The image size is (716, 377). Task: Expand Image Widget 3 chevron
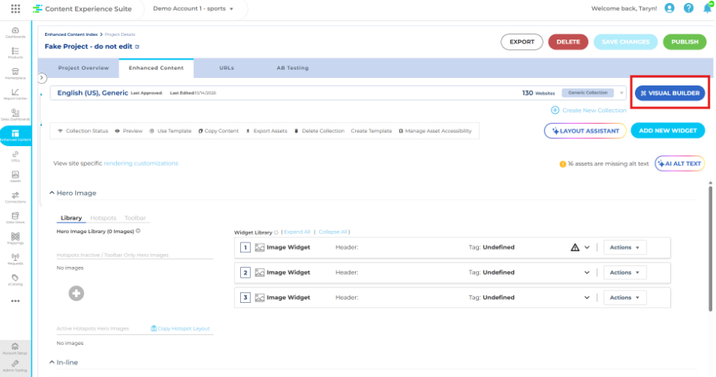587,298
